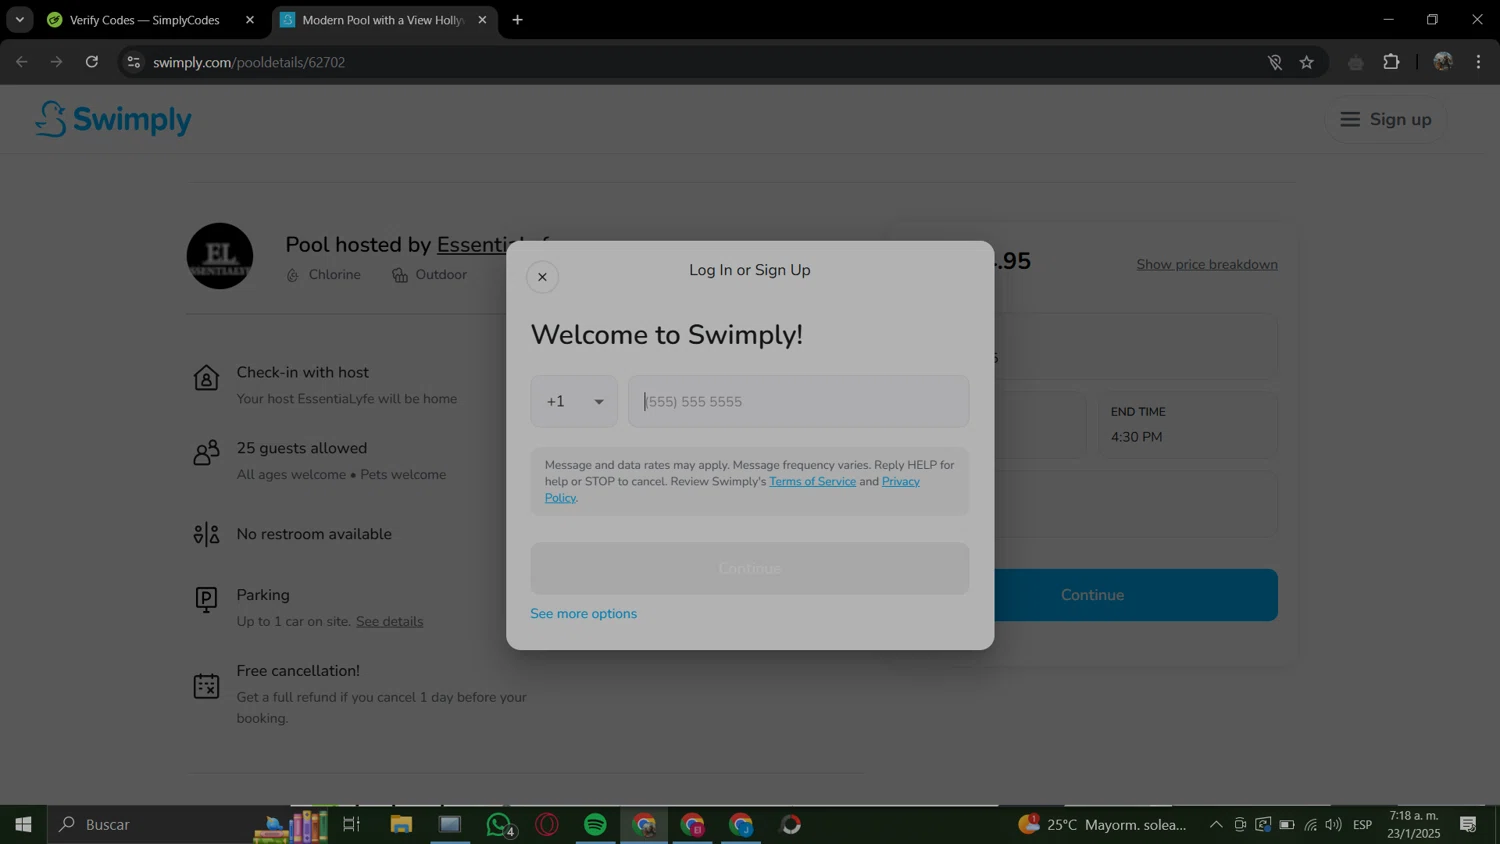Close the Log In or Sign Up dialog
1500x844 pixels.
[x=542, y=277]
